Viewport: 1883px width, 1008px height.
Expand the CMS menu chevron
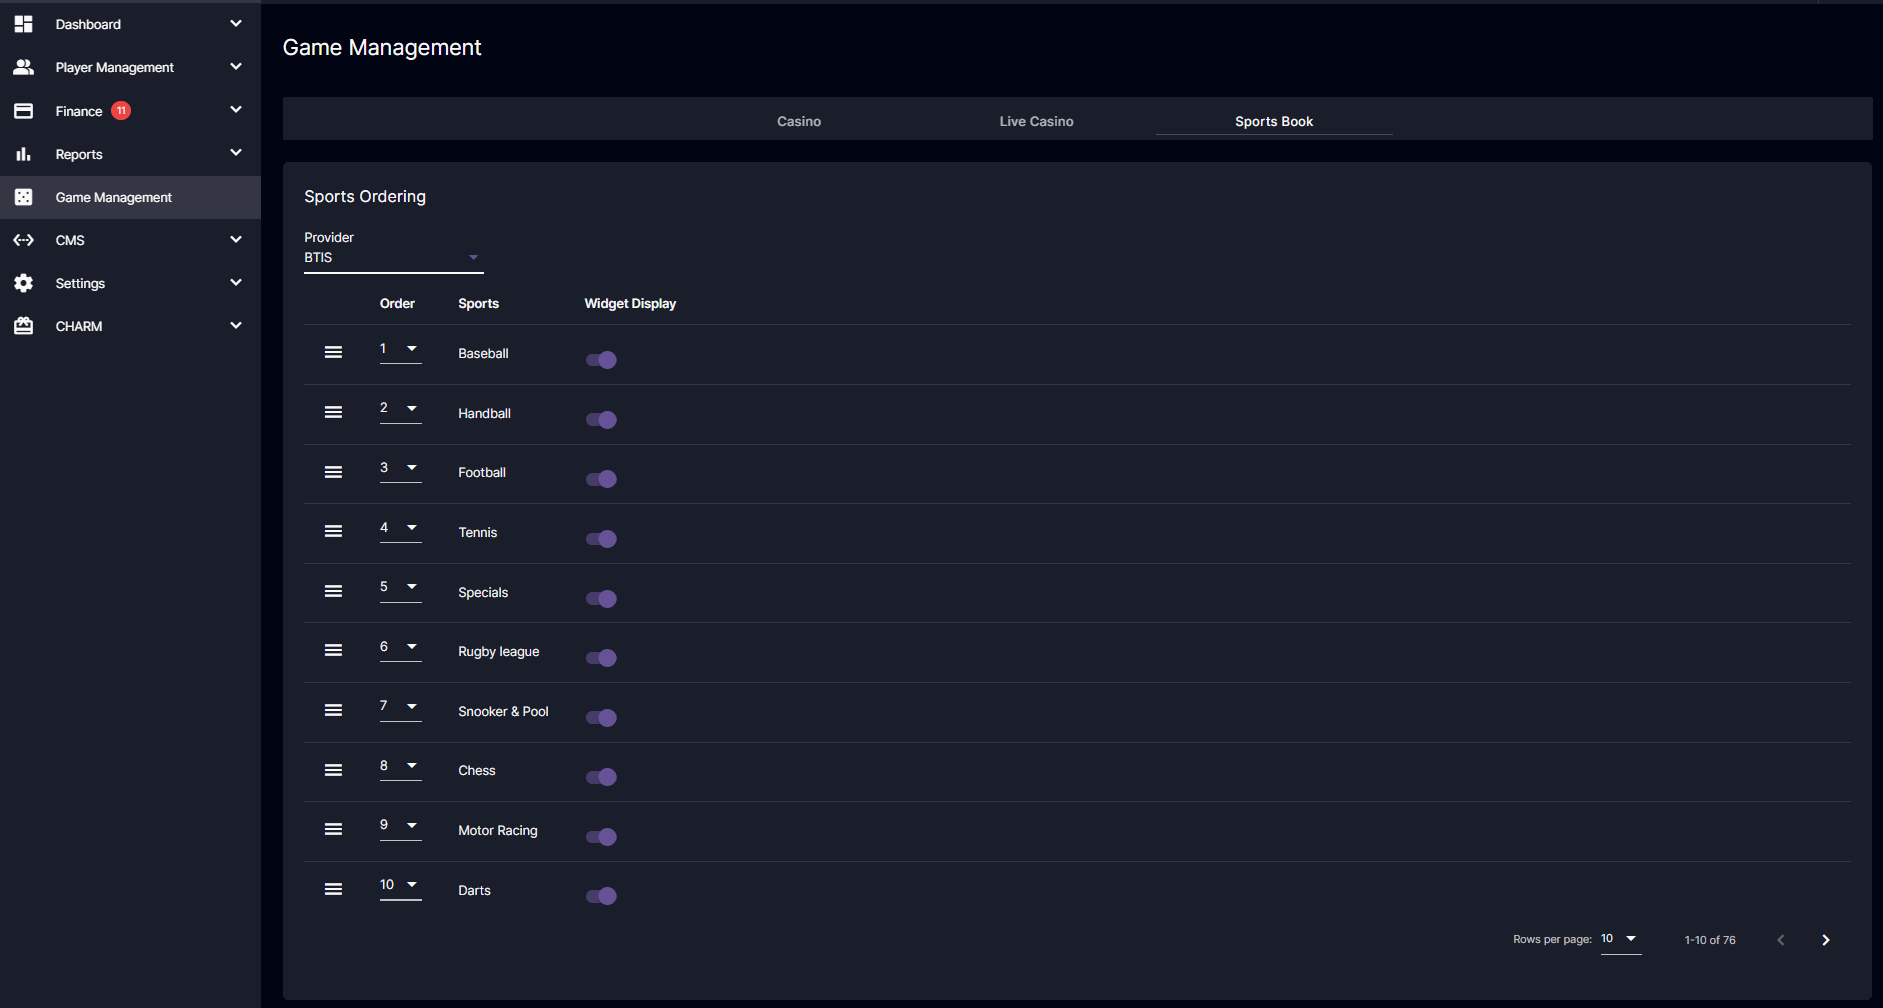pyautogui.click(x=236, y=239)
